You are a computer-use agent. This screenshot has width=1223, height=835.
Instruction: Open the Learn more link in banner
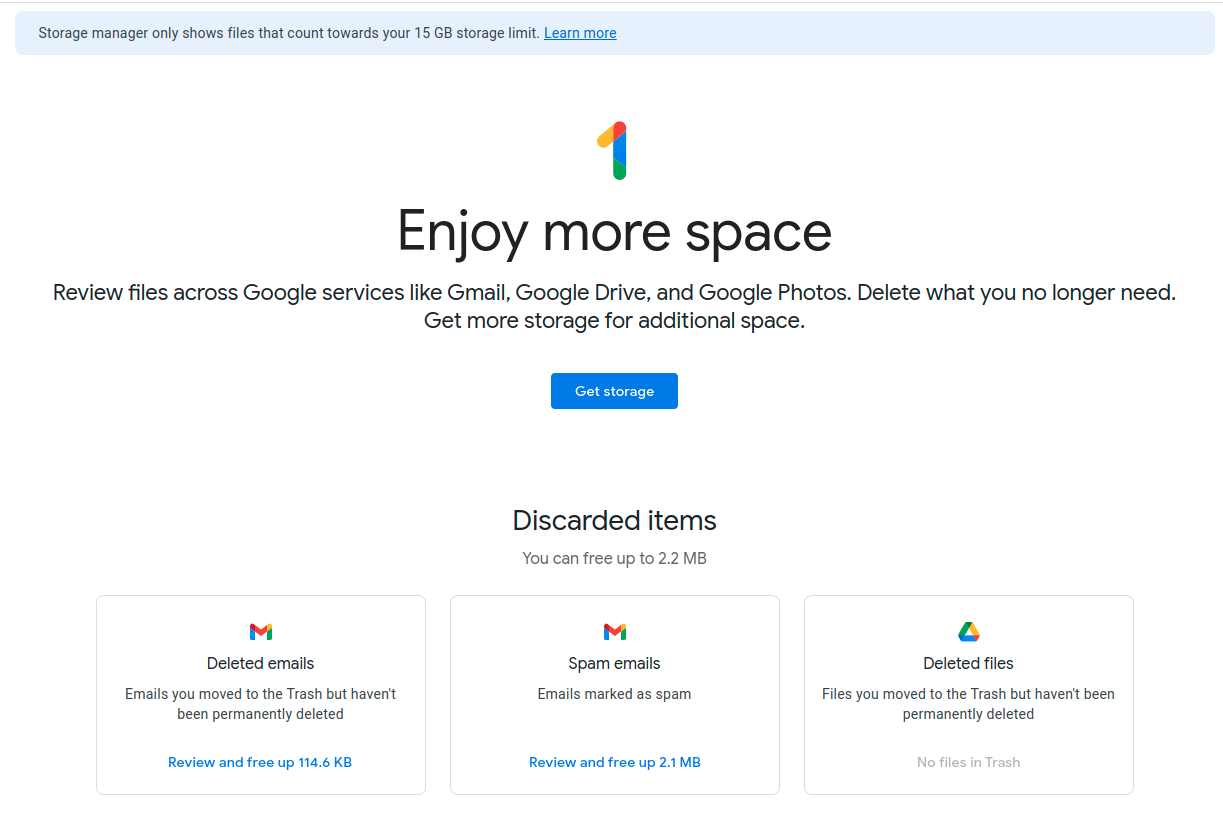click(580, 33)
